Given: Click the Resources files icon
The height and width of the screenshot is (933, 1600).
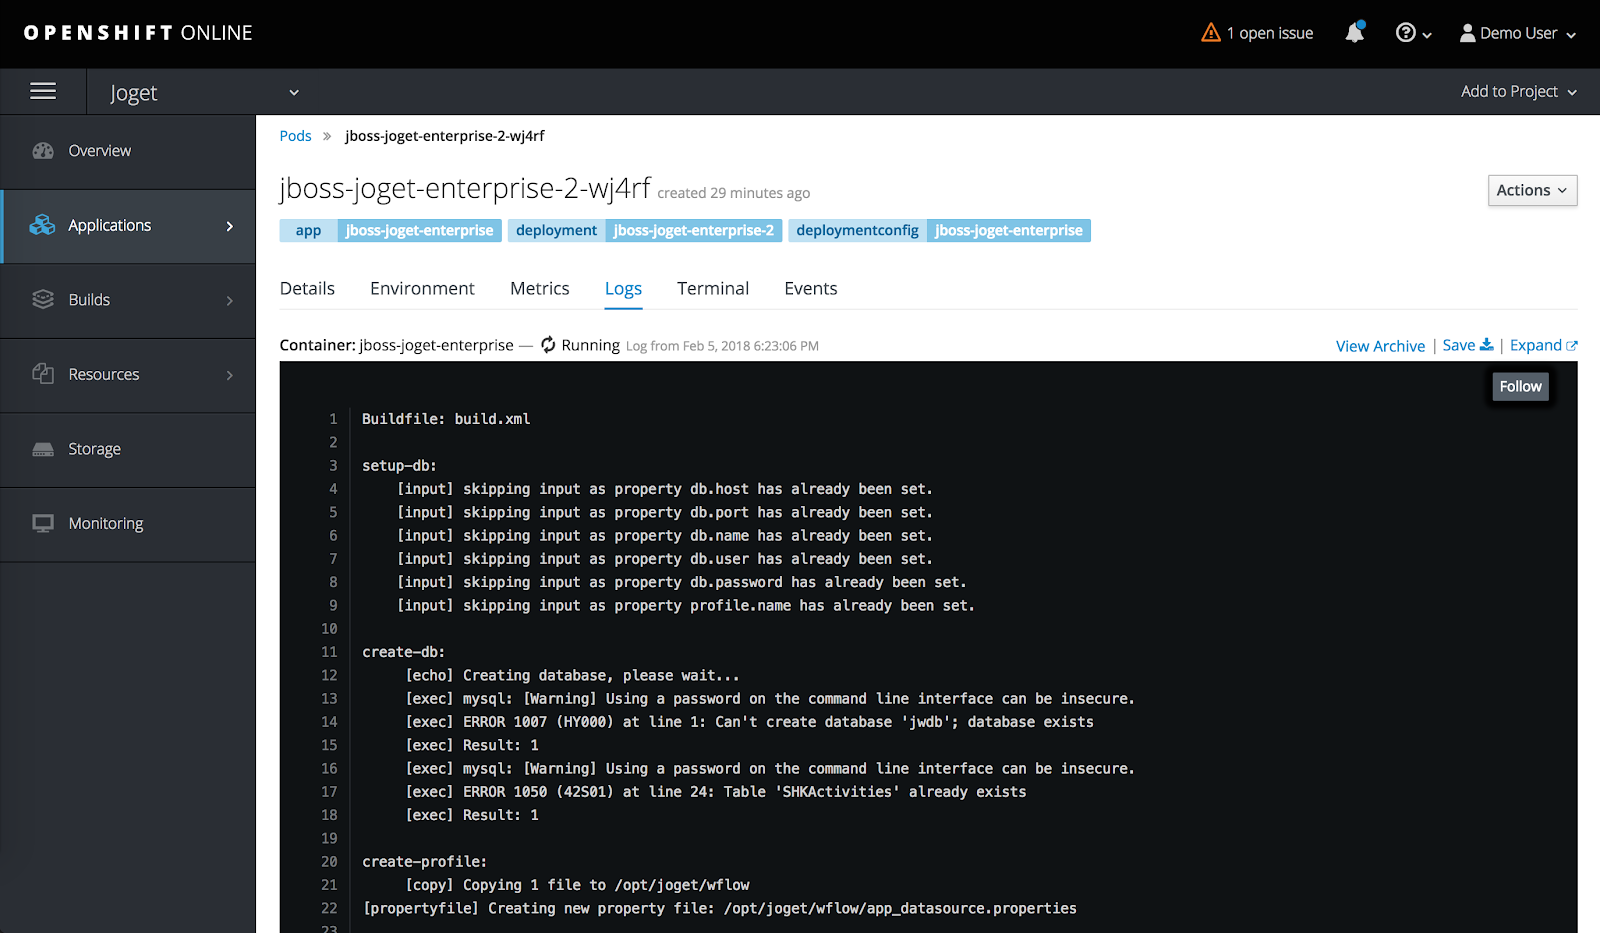Looking at the screenshot, I should 43,374.
